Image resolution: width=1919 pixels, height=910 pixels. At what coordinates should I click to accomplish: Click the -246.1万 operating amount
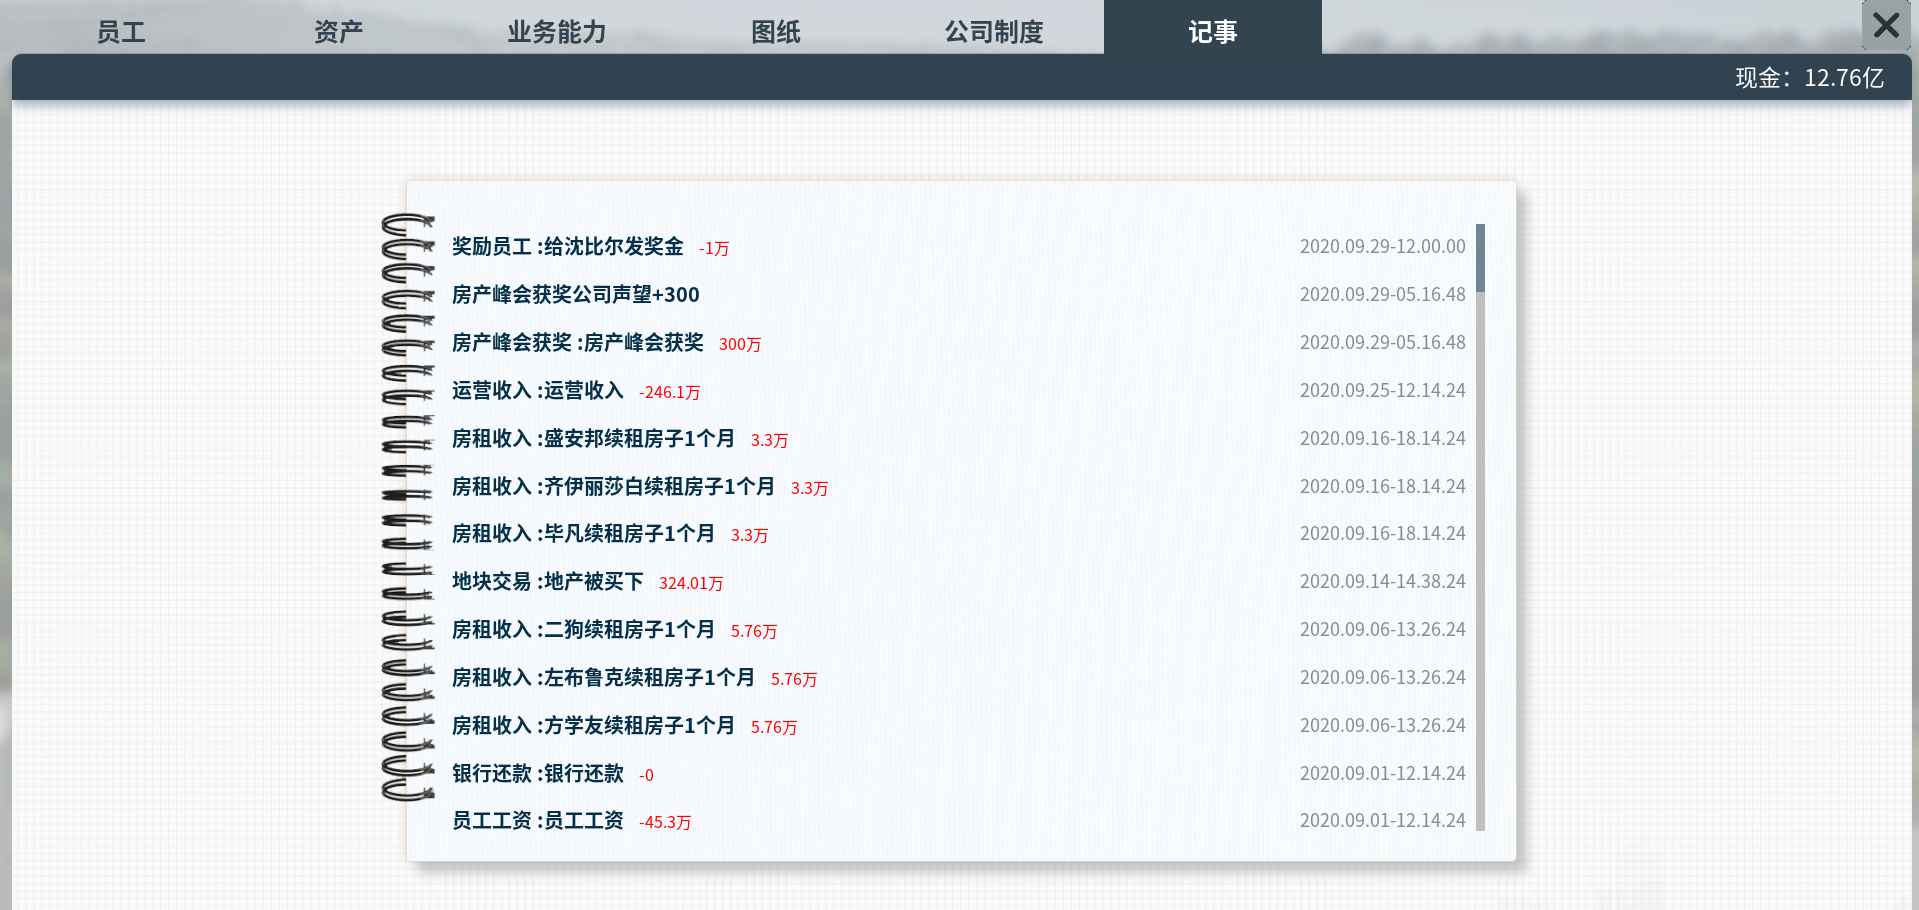click(669, 392)
